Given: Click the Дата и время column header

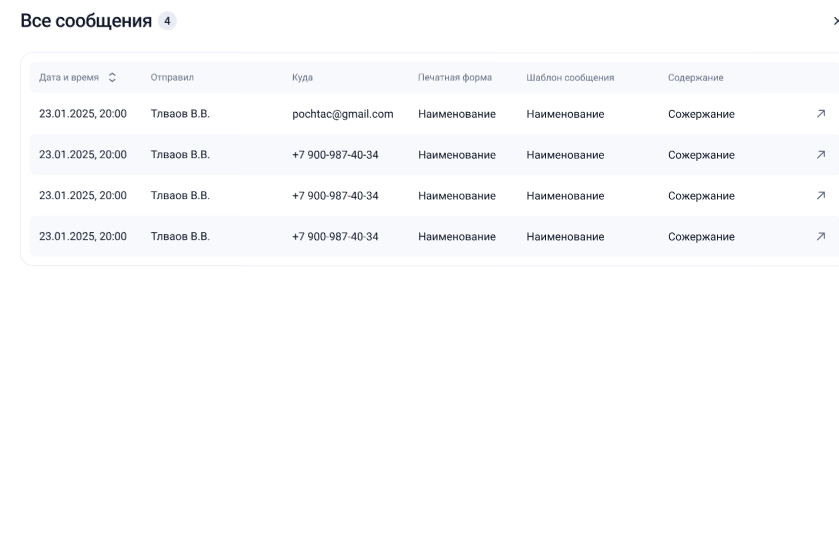Looking at the screenshot, I should pos(69,78).
